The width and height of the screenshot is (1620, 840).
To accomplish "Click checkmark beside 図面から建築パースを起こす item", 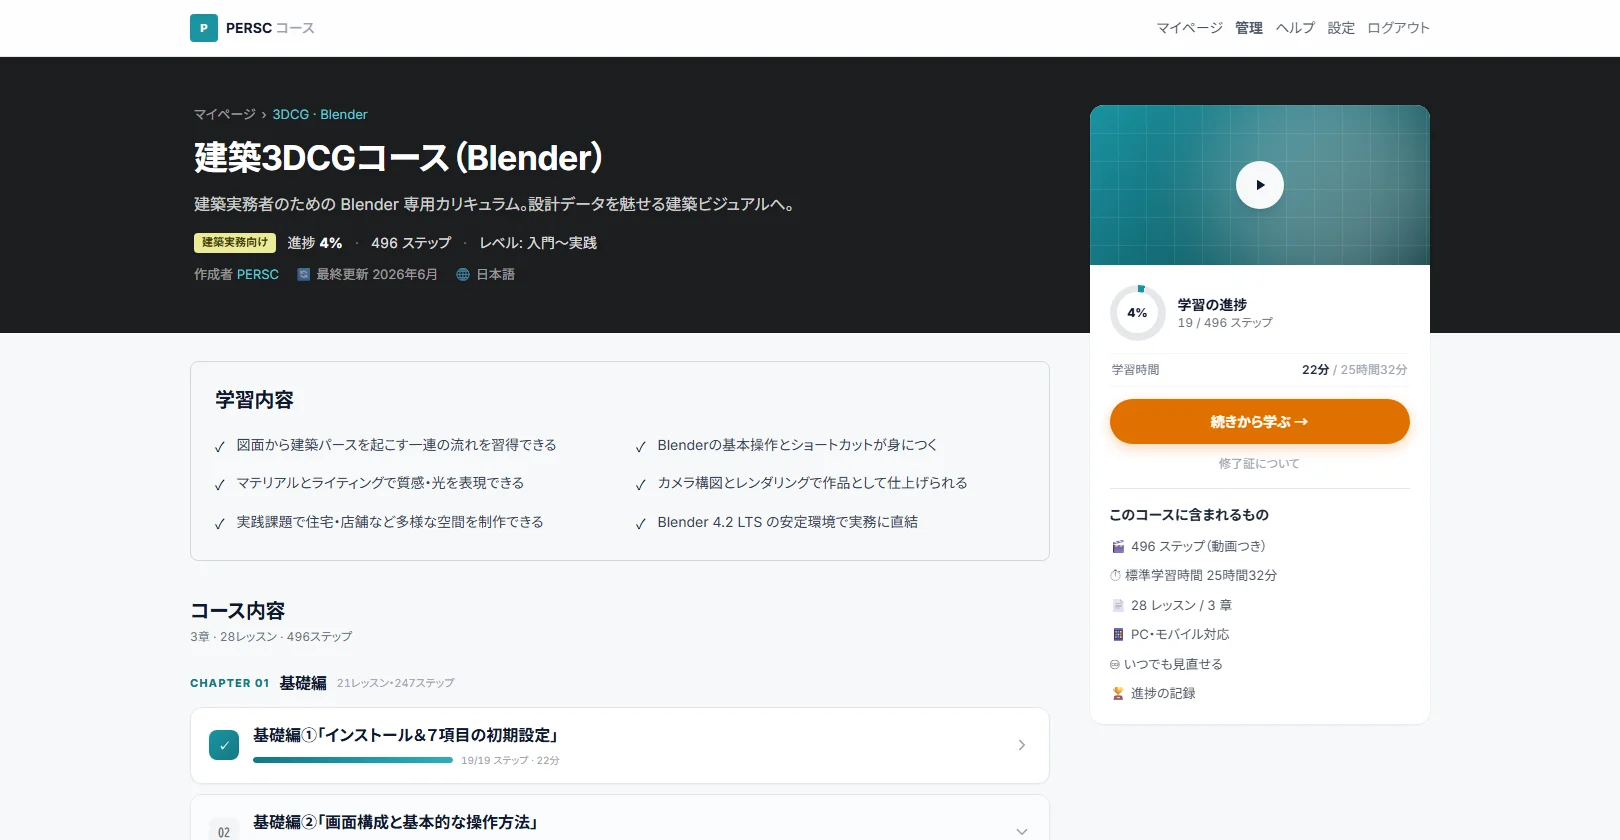I will point(220,447).
